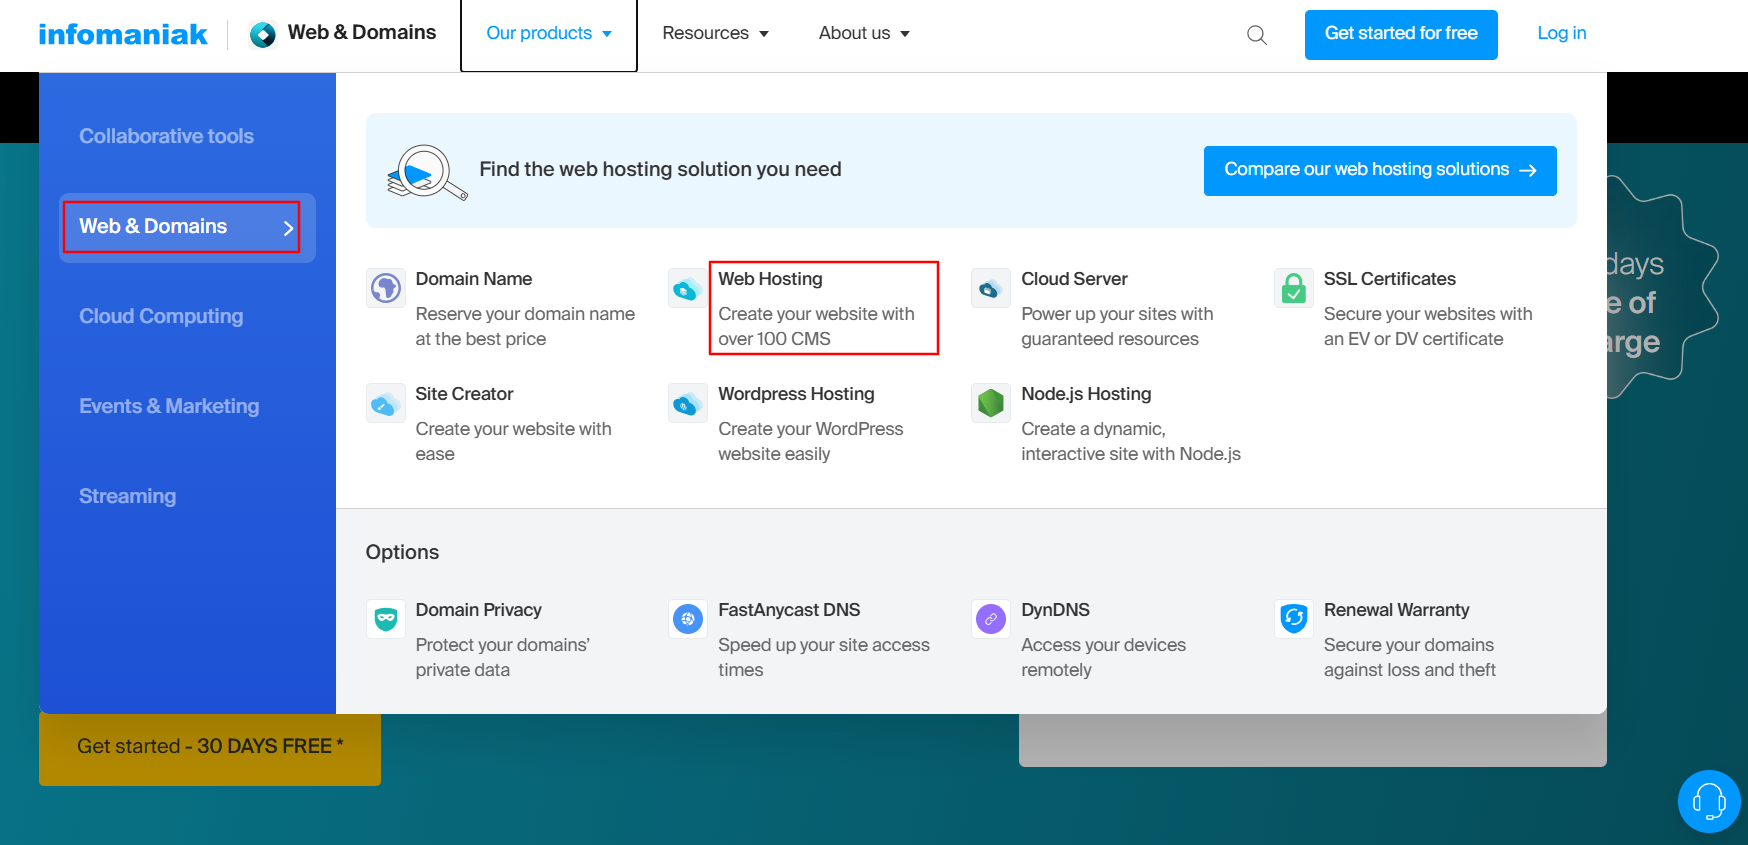Click the infomaniak logo

(123, 35)
